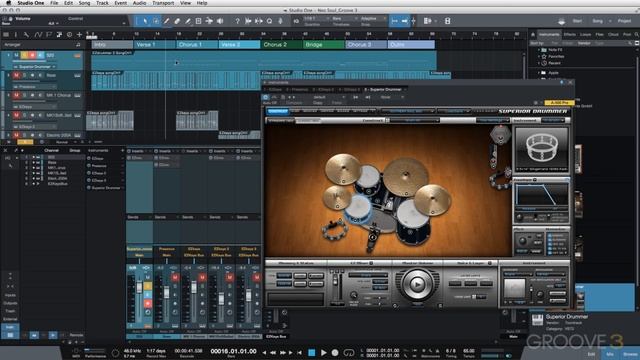Image resolution: width=640 pixels, height=360 pixels.
Task: Unmute the MK 1 Chorus track
Action: tap(16, 95)
